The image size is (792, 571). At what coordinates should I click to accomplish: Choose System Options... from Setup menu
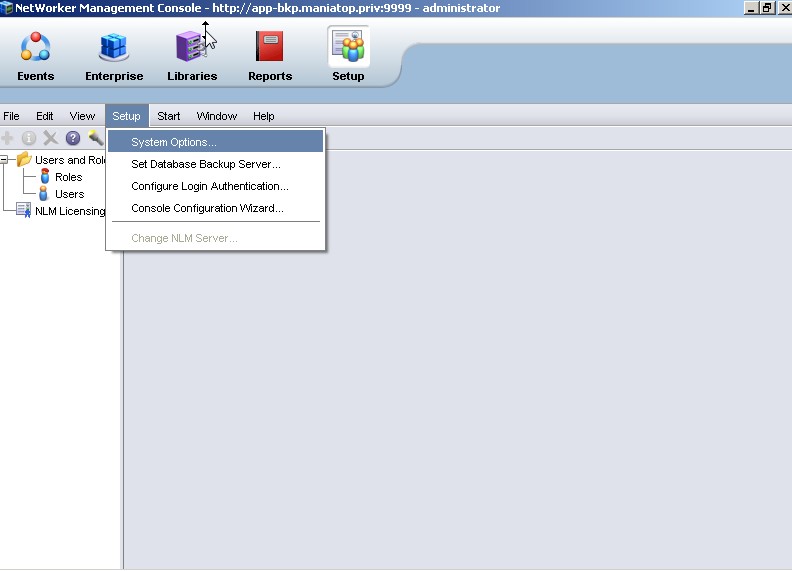(215, 141)
